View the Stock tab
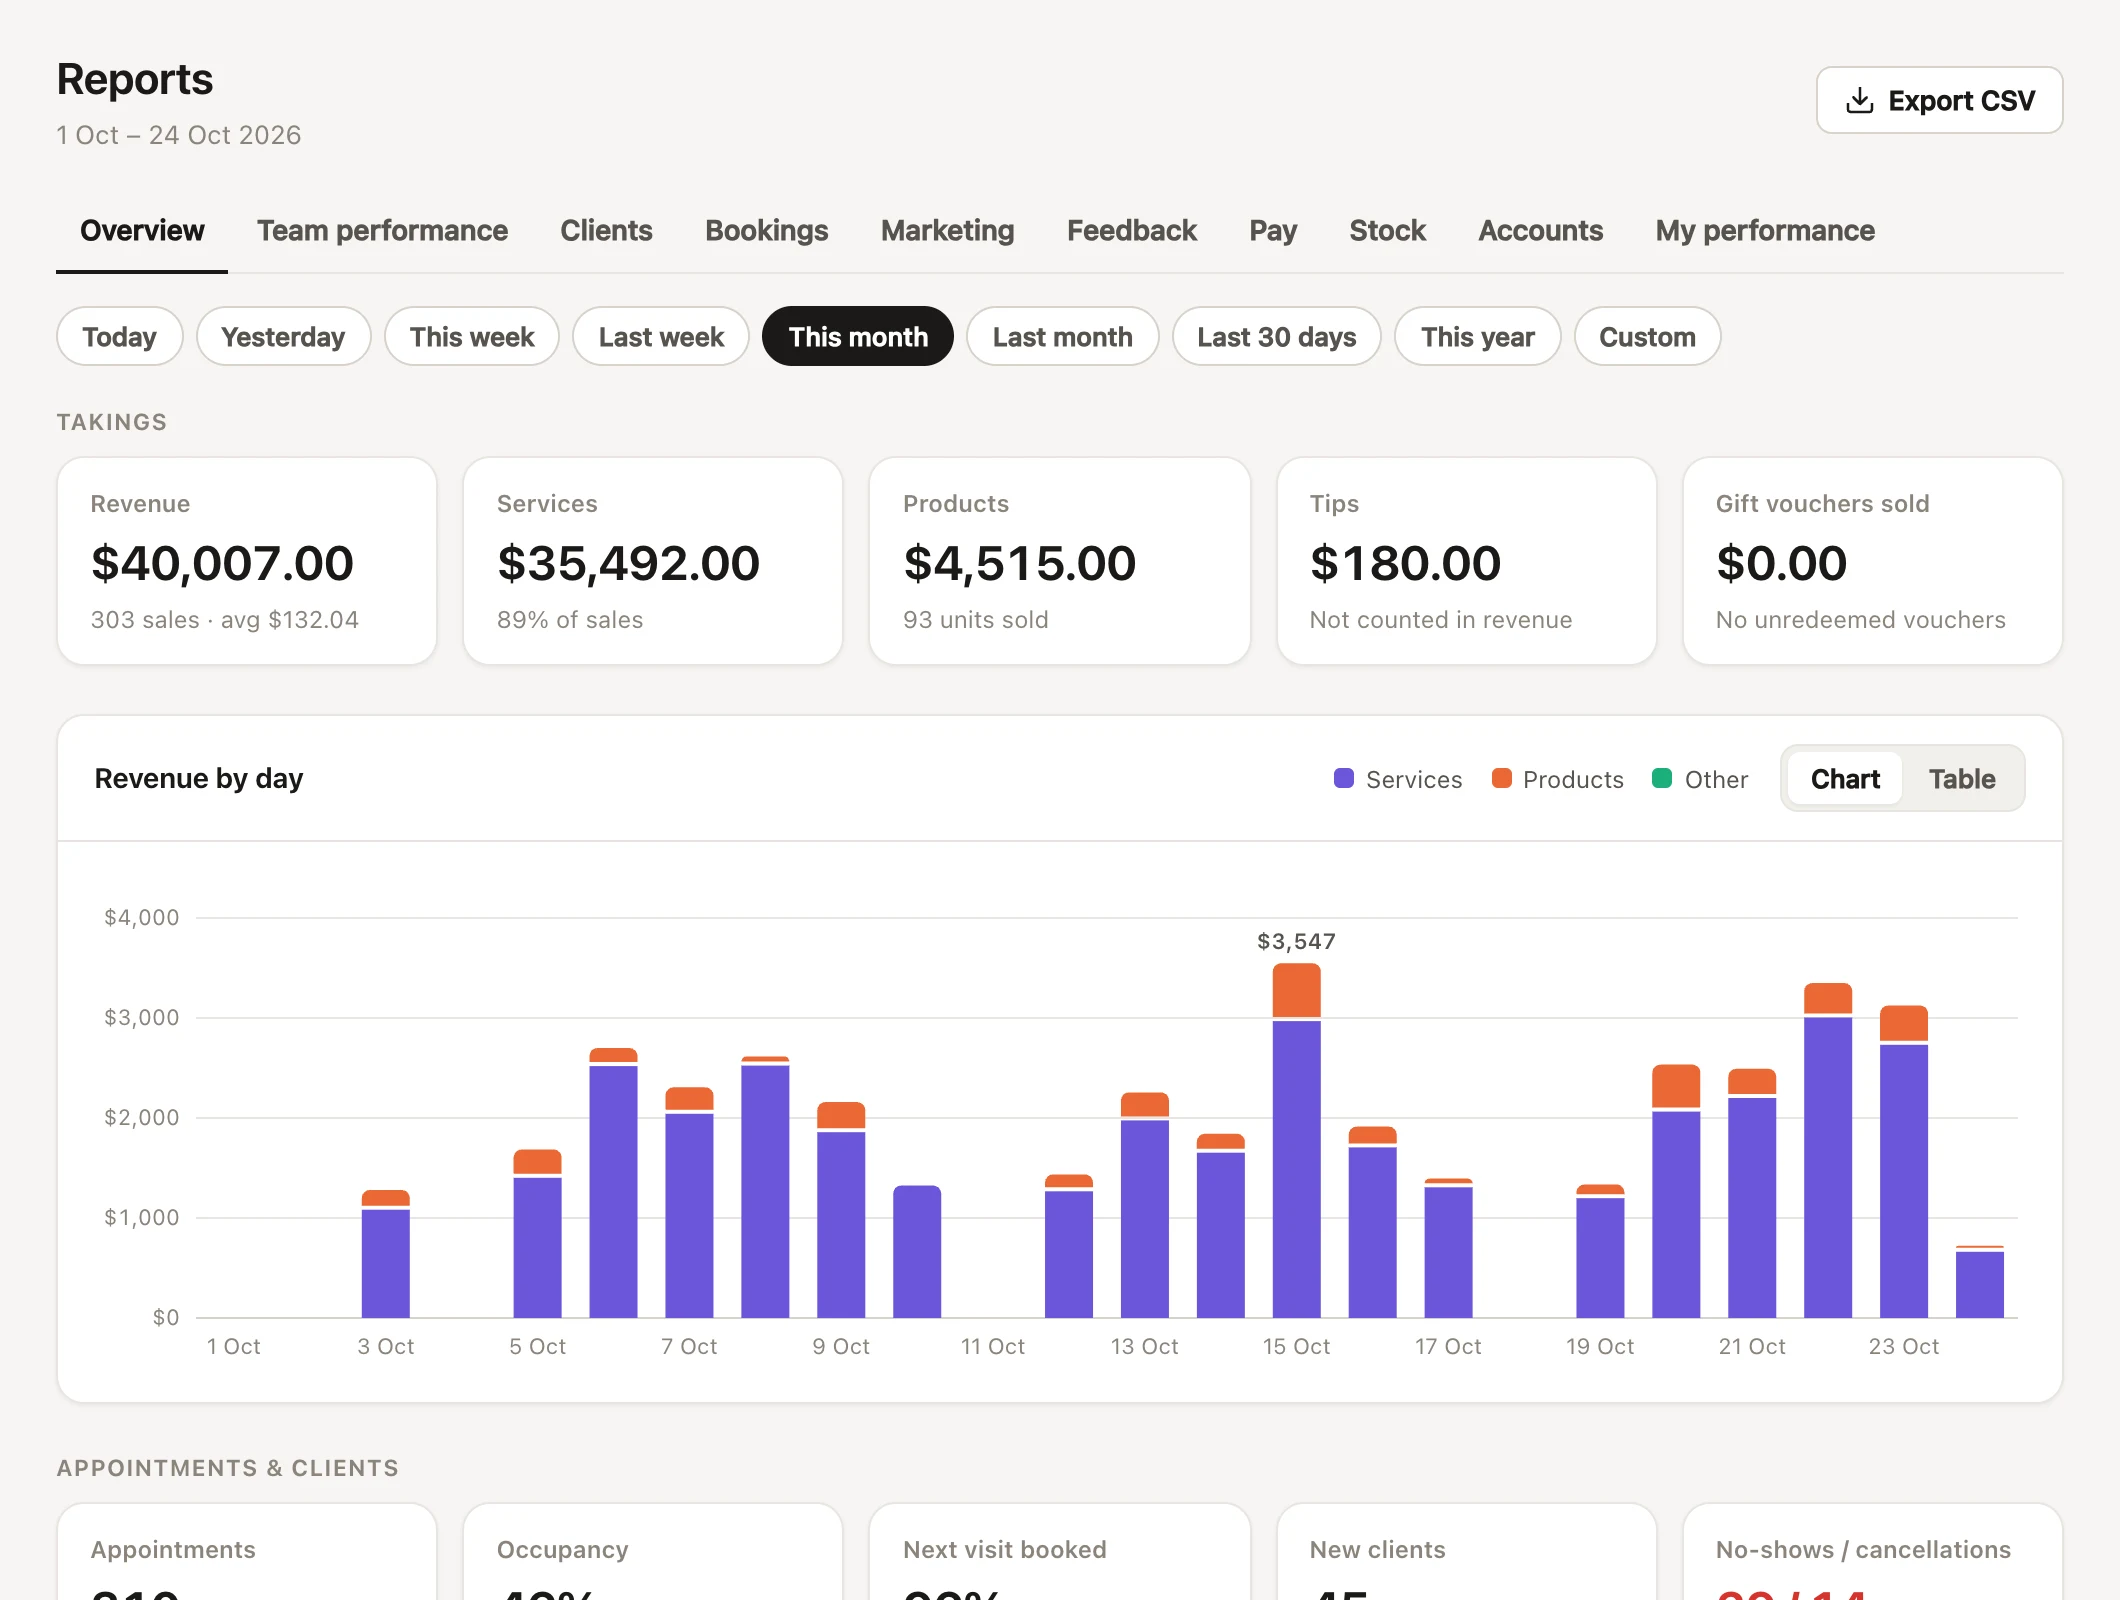Viewport: 2120px width, 1600px height. point(1387,231)
